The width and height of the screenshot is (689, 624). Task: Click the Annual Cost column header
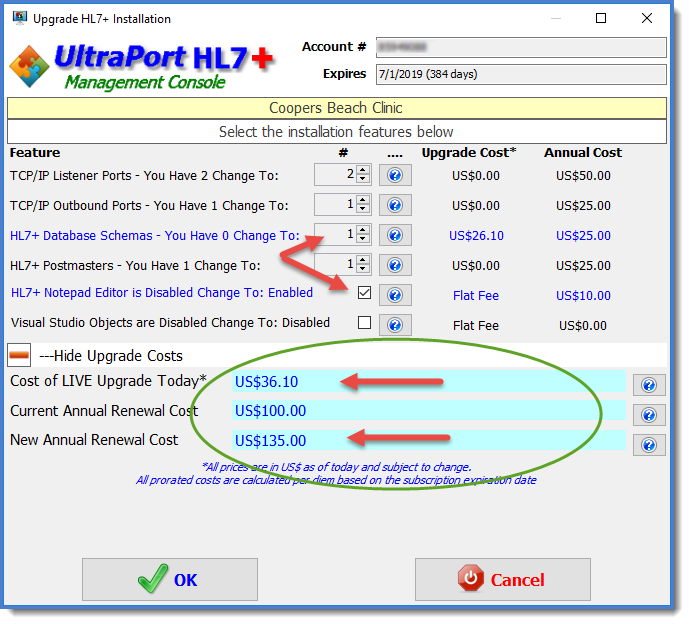583,152
